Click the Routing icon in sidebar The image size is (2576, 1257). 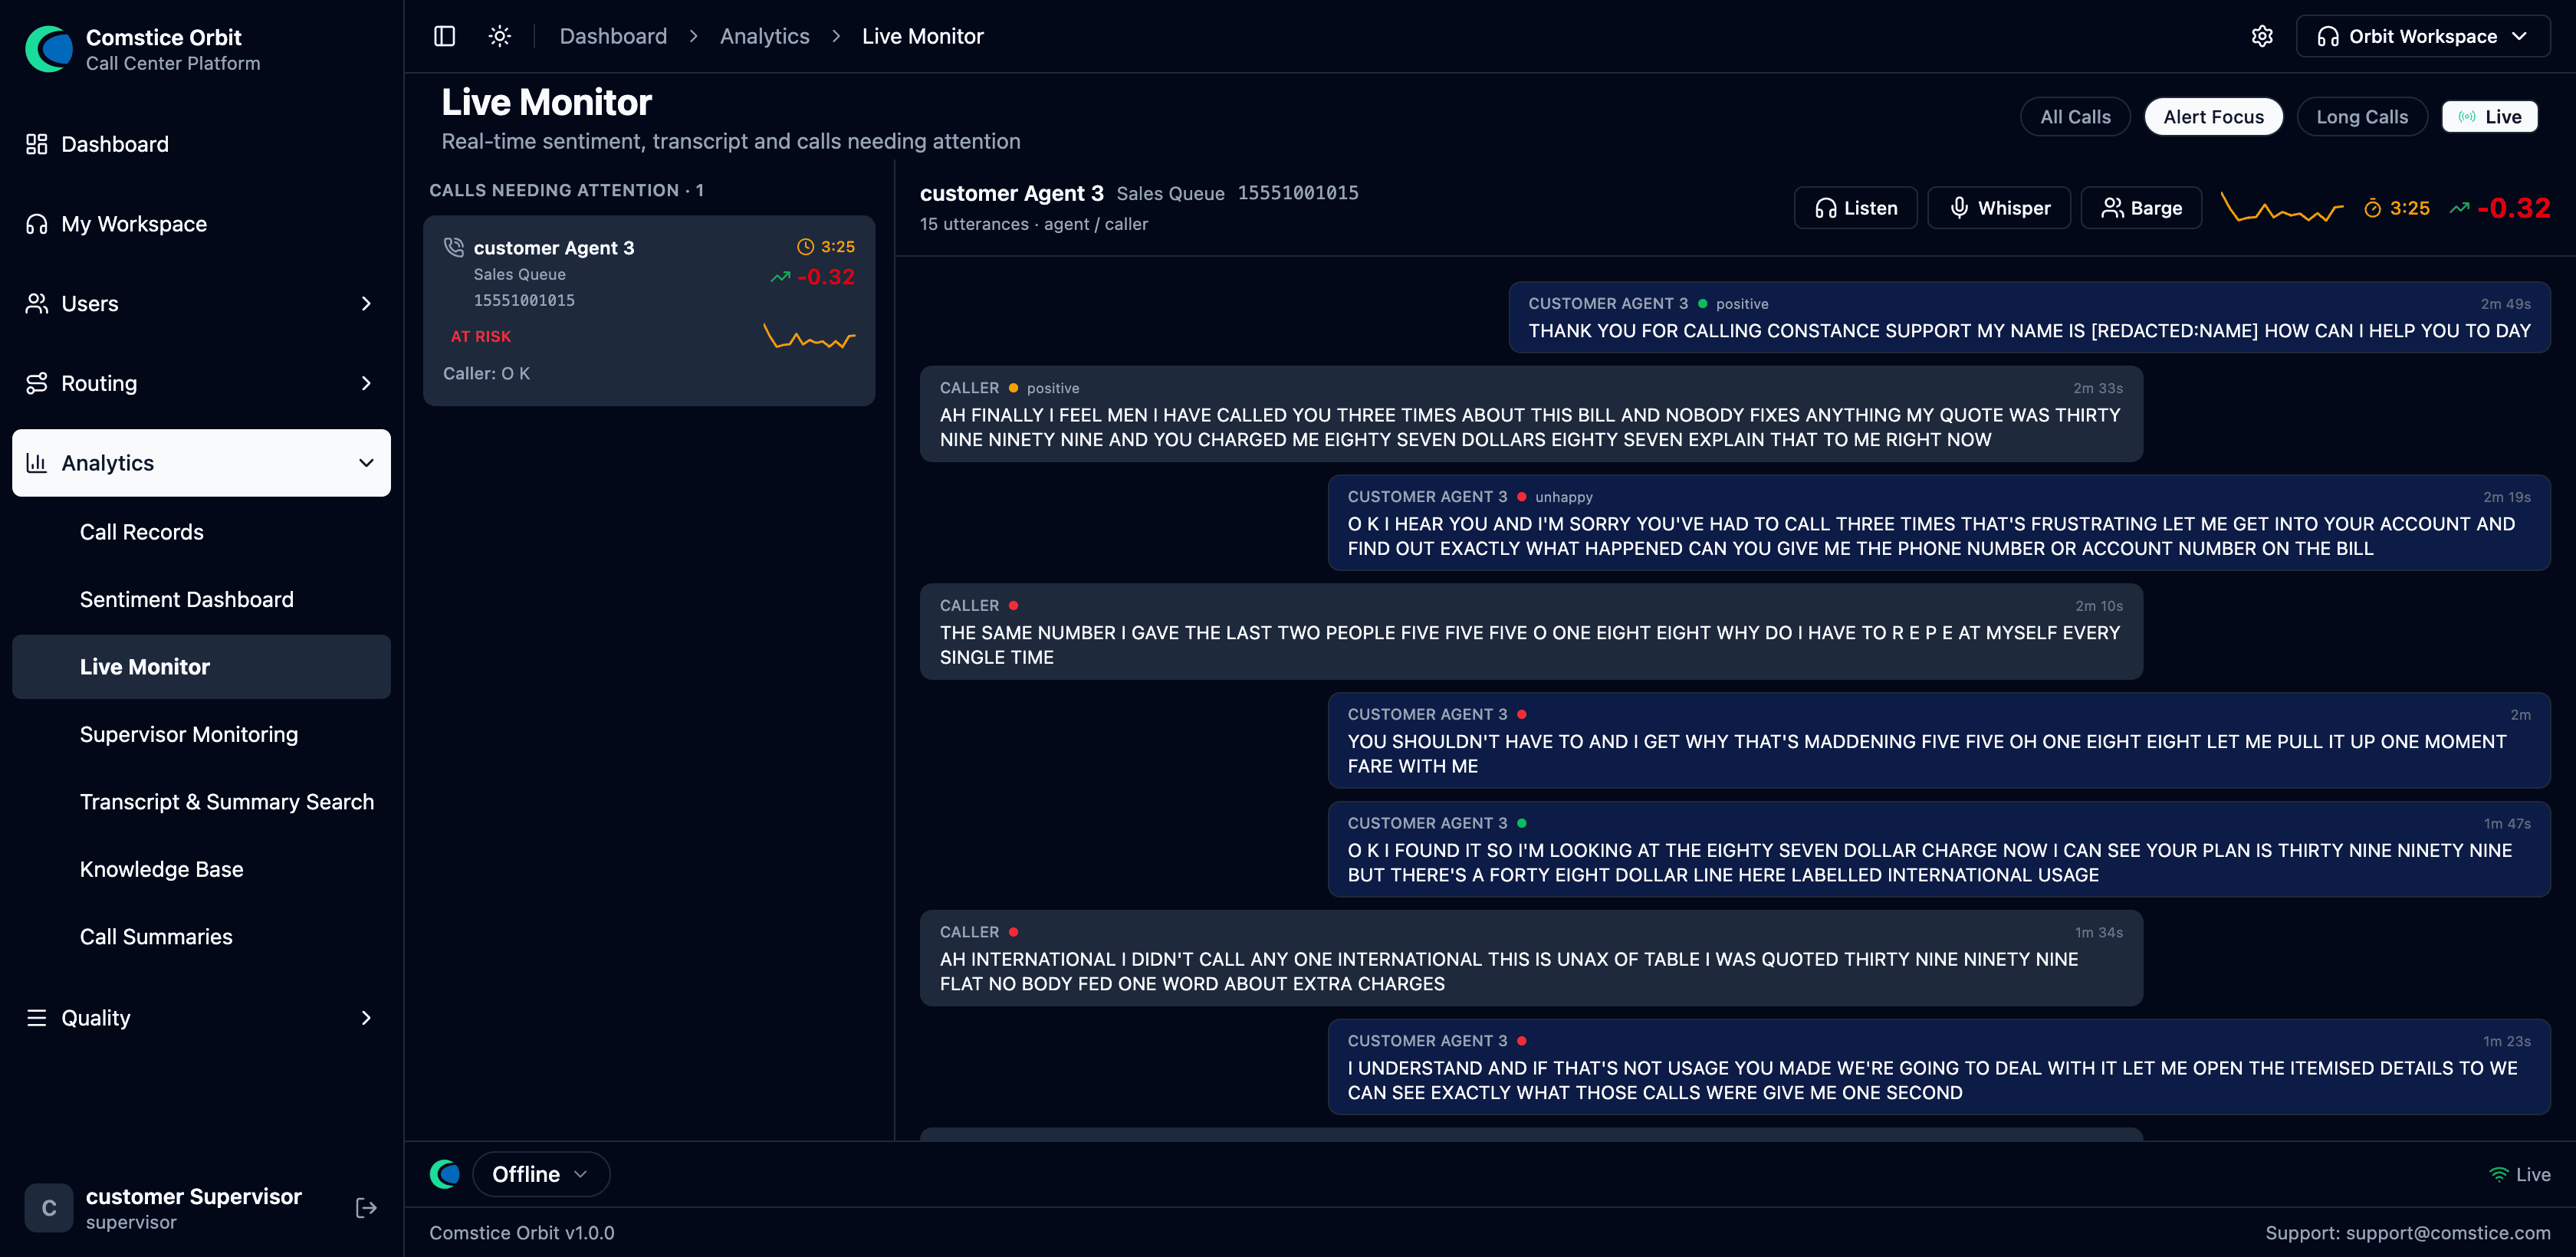(37, 383)
